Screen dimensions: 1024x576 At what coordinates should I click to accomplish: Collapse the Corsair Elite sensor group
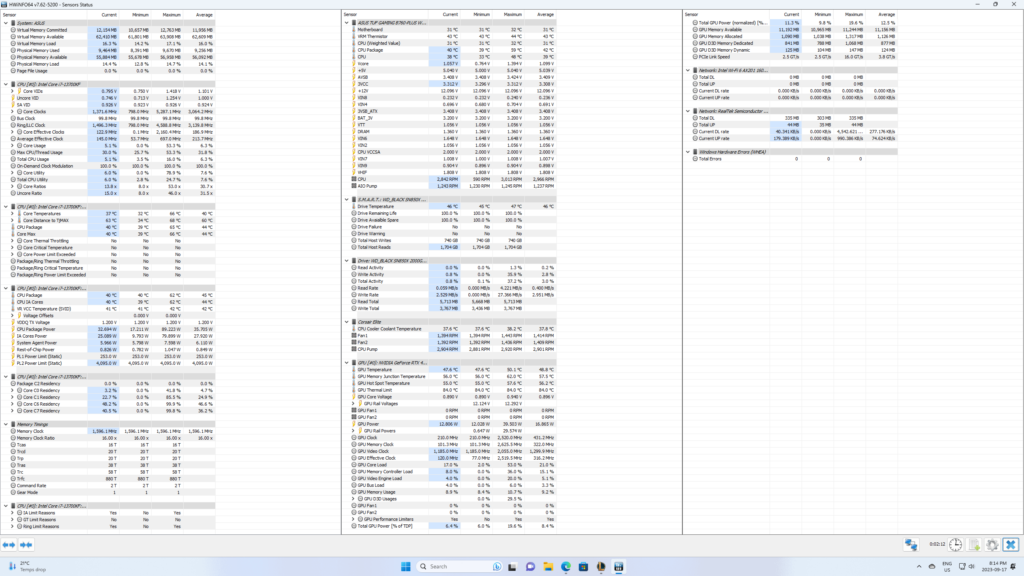(x=347, y=322)
